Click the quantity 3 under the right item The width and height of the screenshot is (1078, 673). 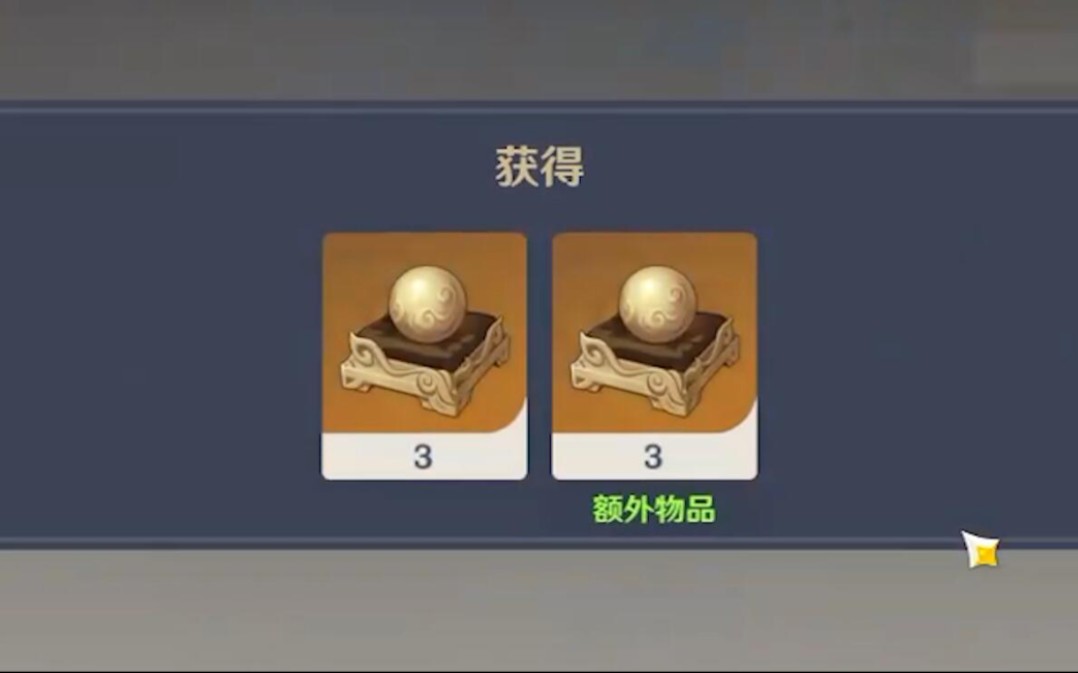click(x=653, y=456)
